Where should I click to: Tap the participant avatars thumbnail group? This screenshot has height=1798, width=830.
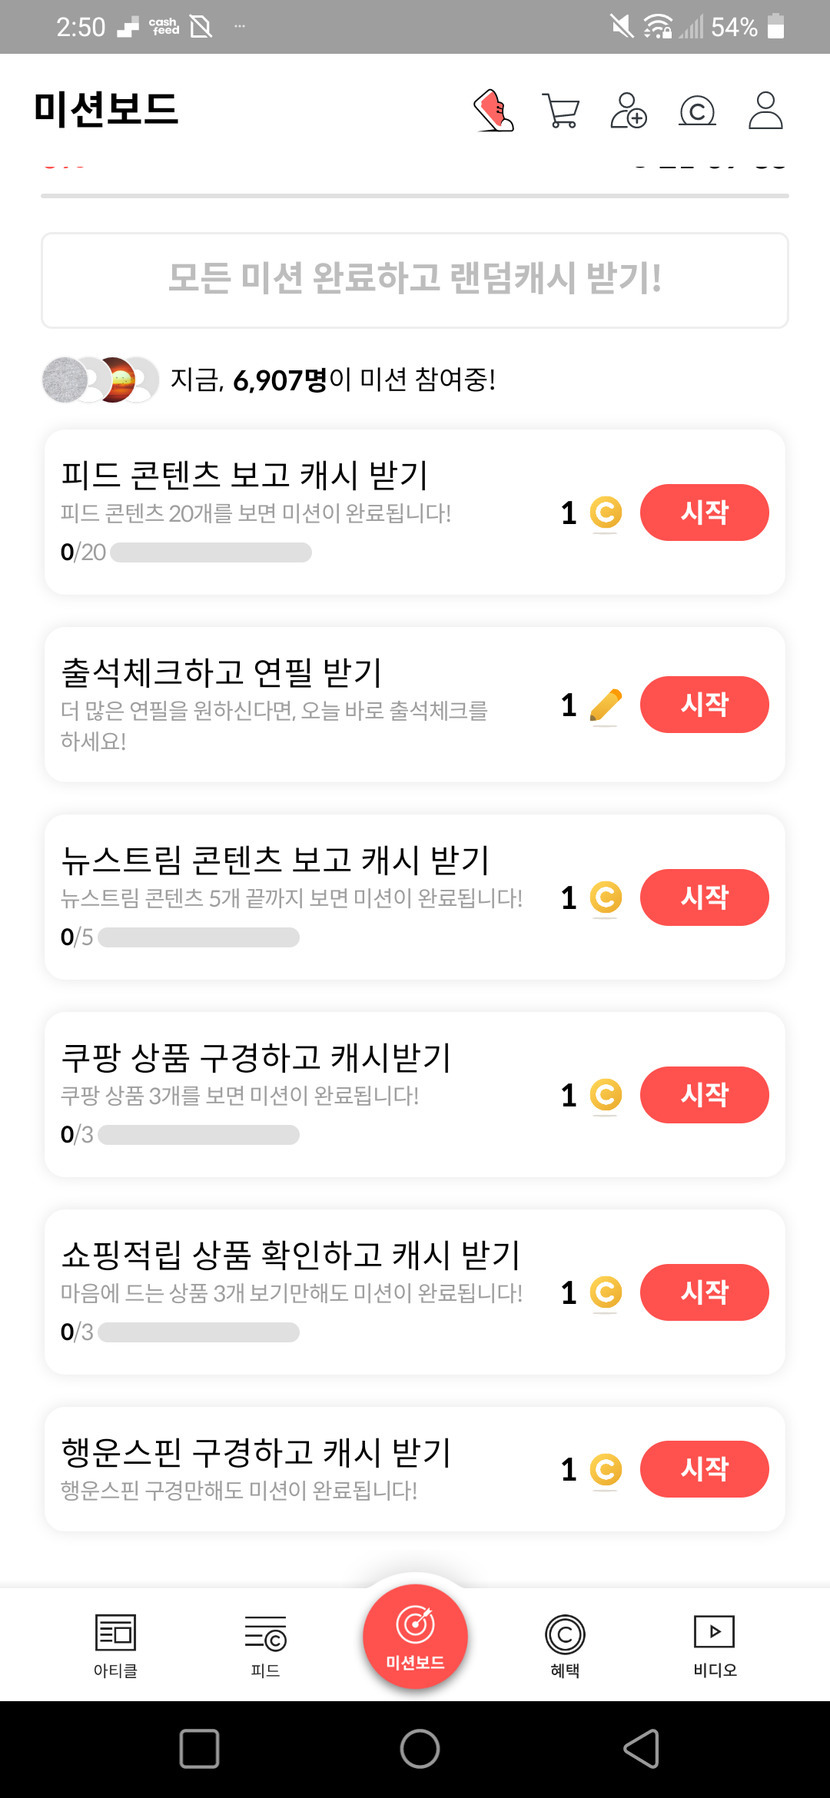click(100, 380)
